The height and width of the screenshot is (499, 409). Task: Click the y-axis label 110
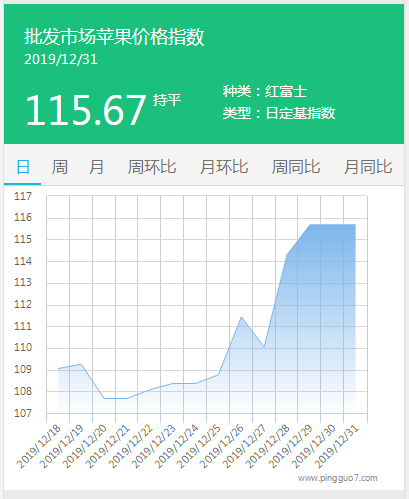point(23,348)
